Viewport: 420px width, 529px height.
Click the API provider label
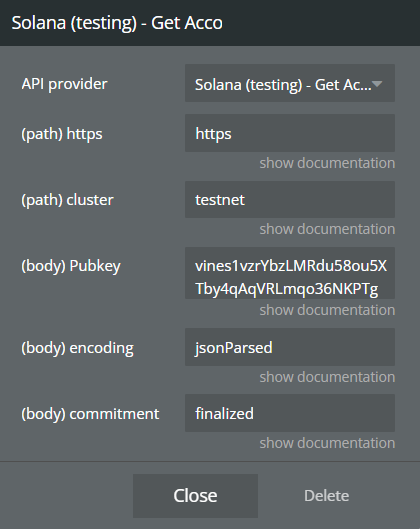click(64, 84)
